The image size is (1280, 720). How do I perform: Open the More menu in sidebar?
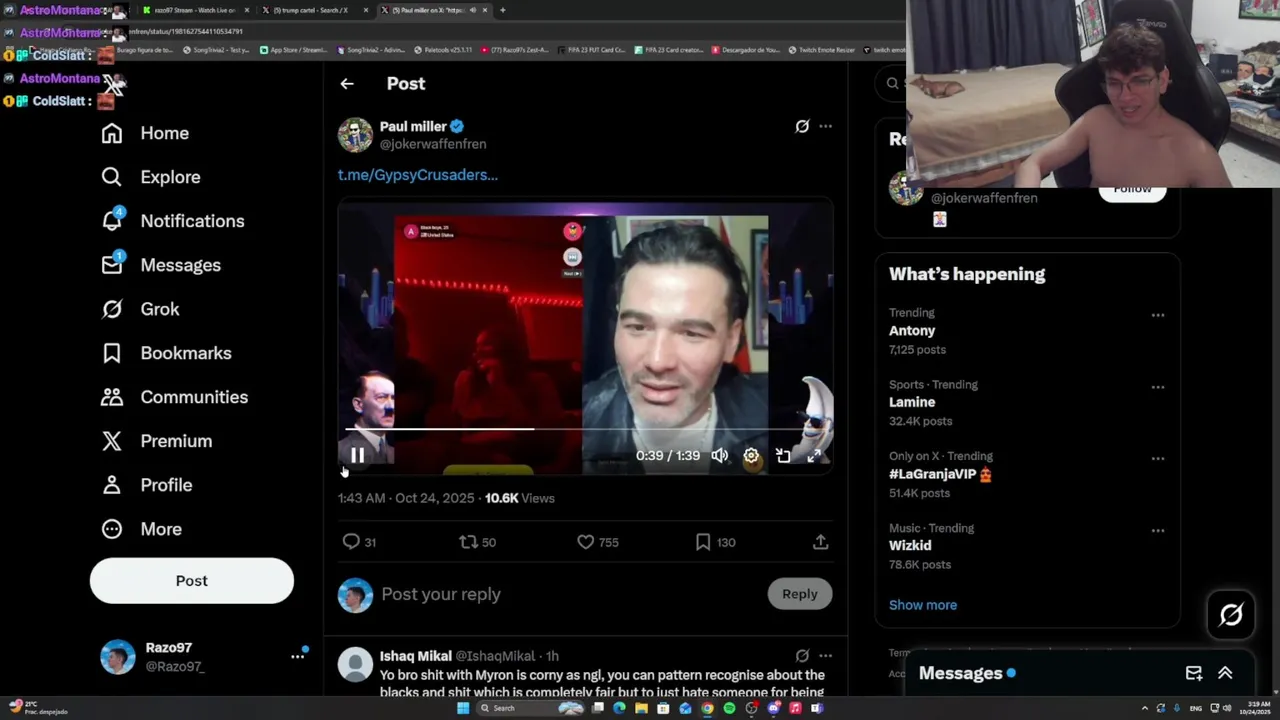click(x=141, y=529)
